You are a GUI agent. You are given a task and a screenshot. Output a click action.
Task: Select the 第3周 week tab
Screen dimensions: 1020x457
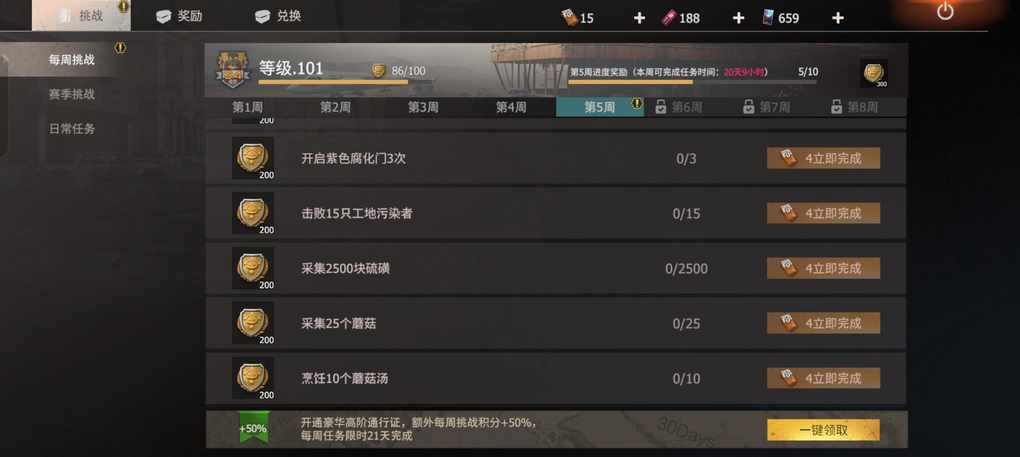[423, 107]
